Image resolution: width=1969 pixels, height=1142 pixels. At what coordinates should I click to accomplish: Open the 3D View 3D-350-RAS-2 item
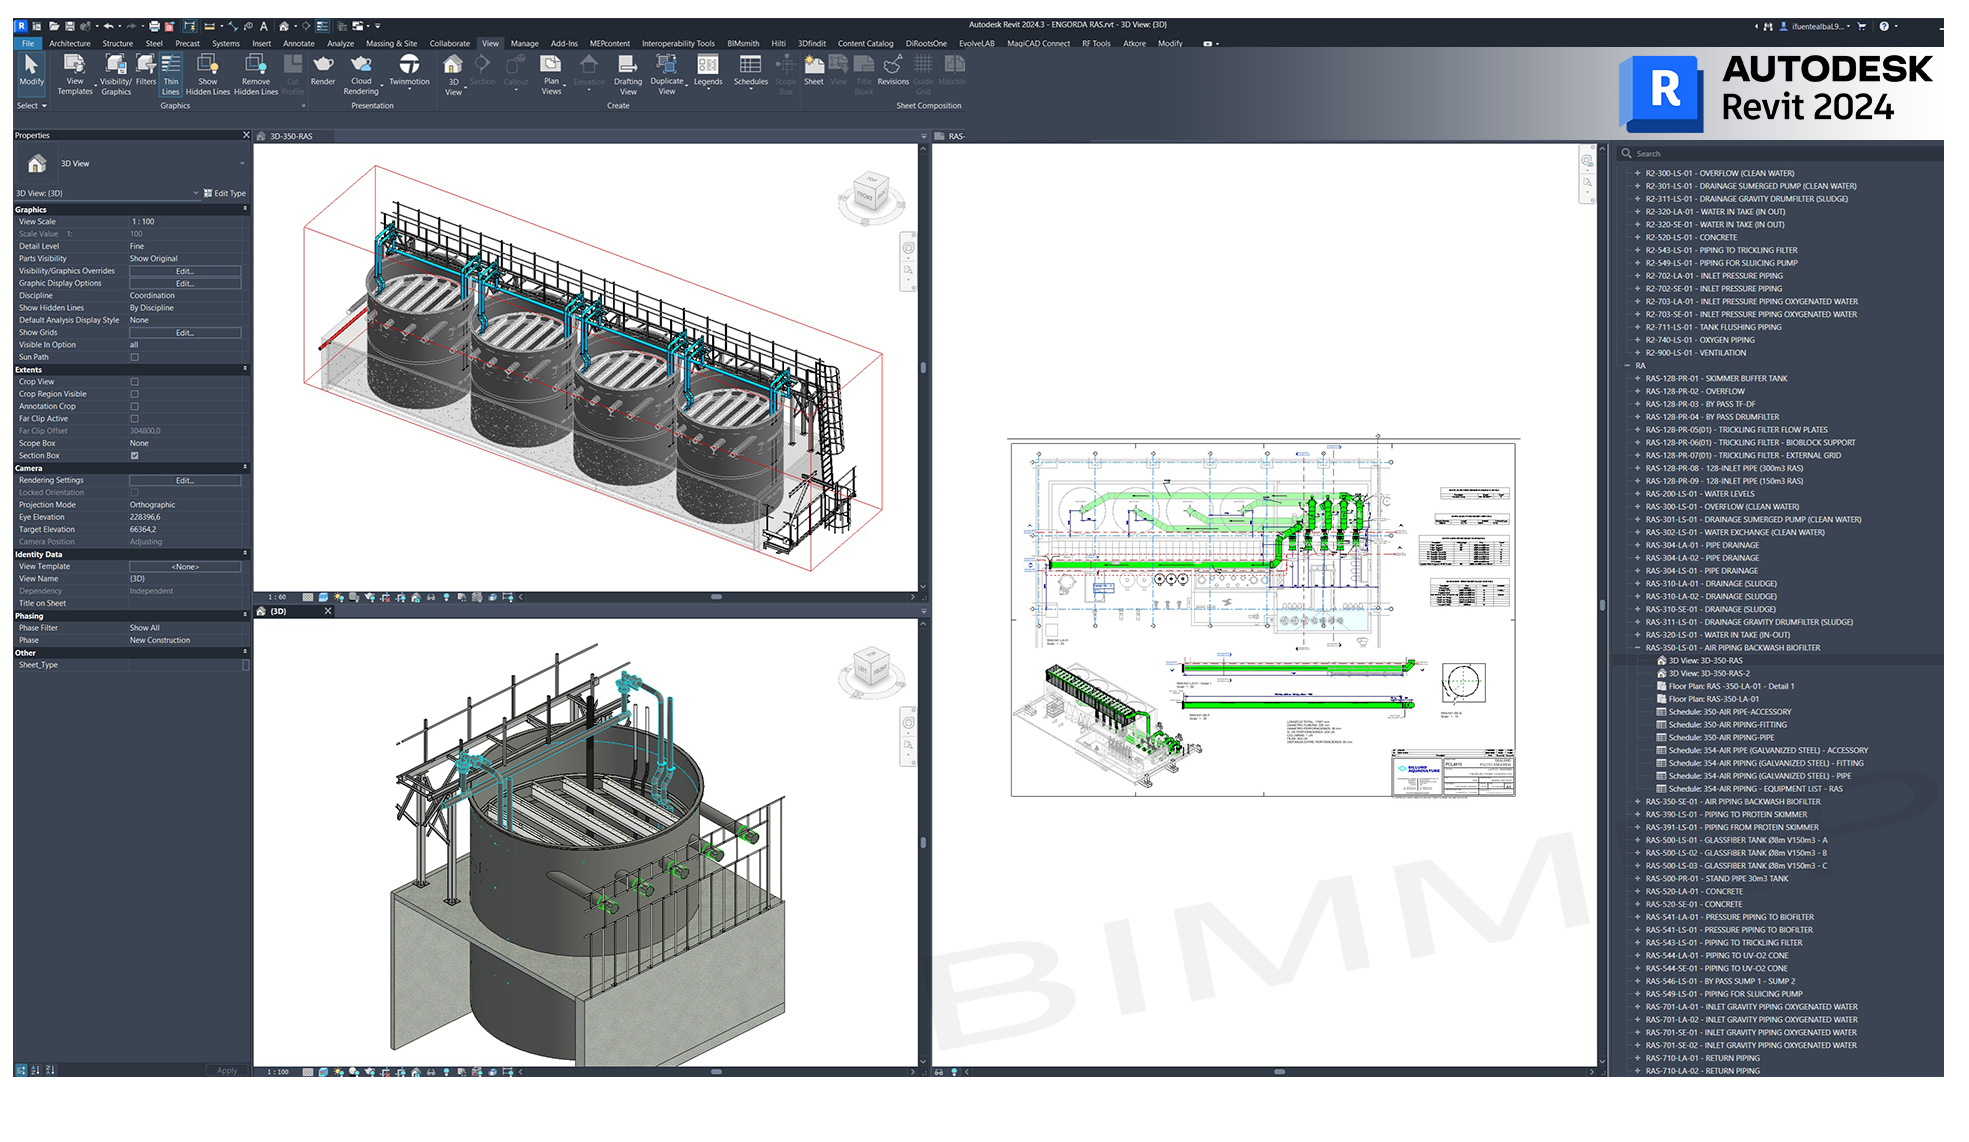1708,673
